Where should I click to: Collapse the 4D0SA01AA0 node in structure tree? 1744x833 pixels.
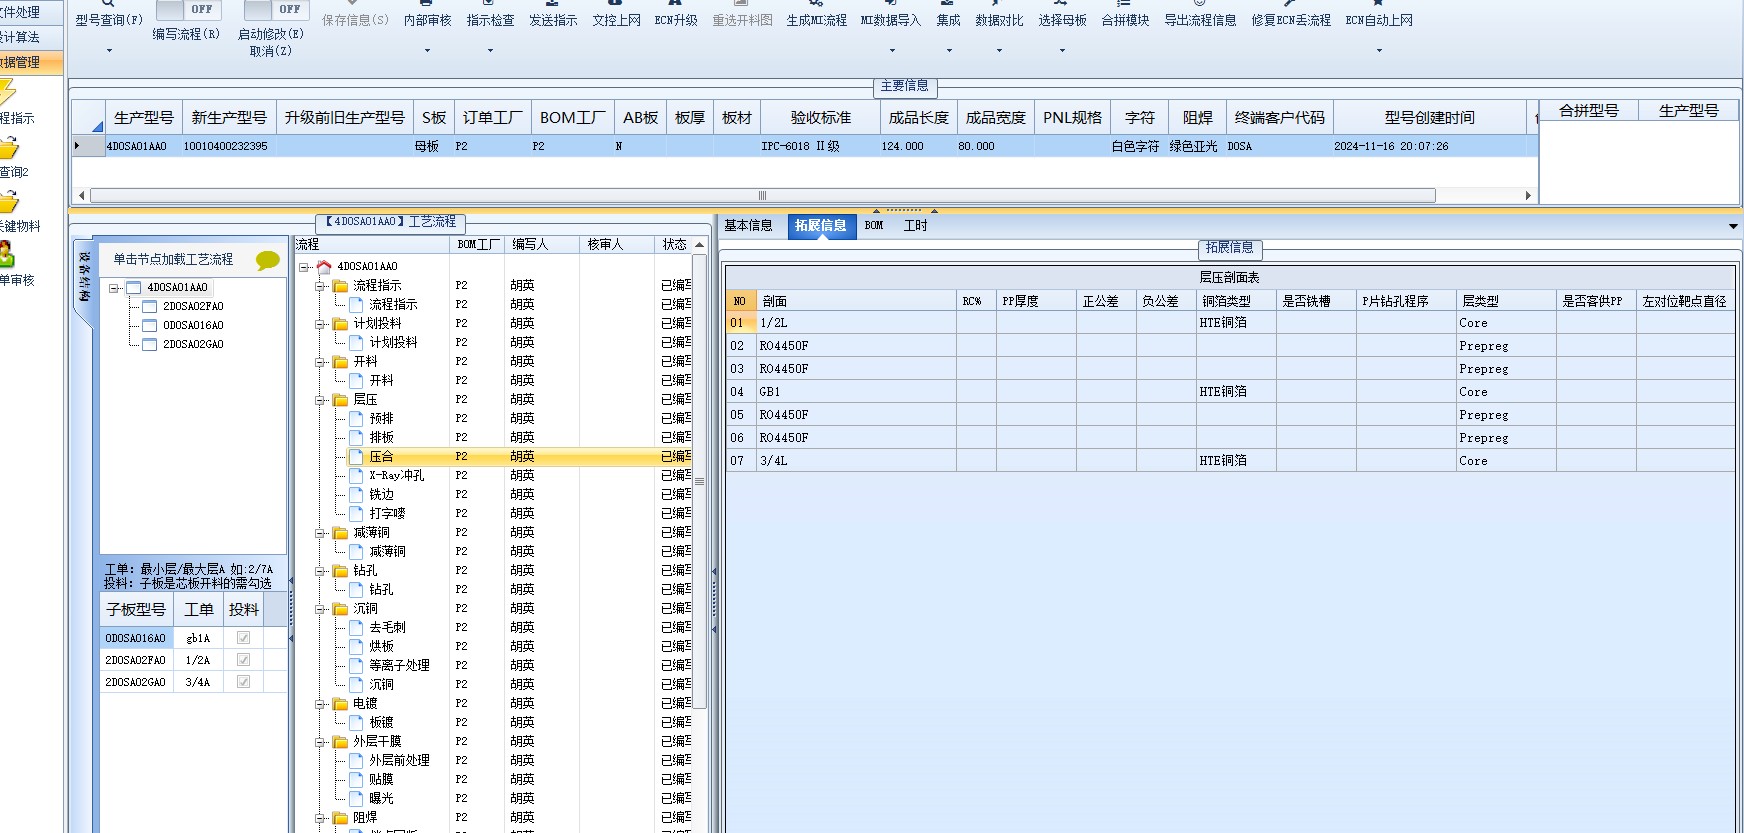pos(114,288)
